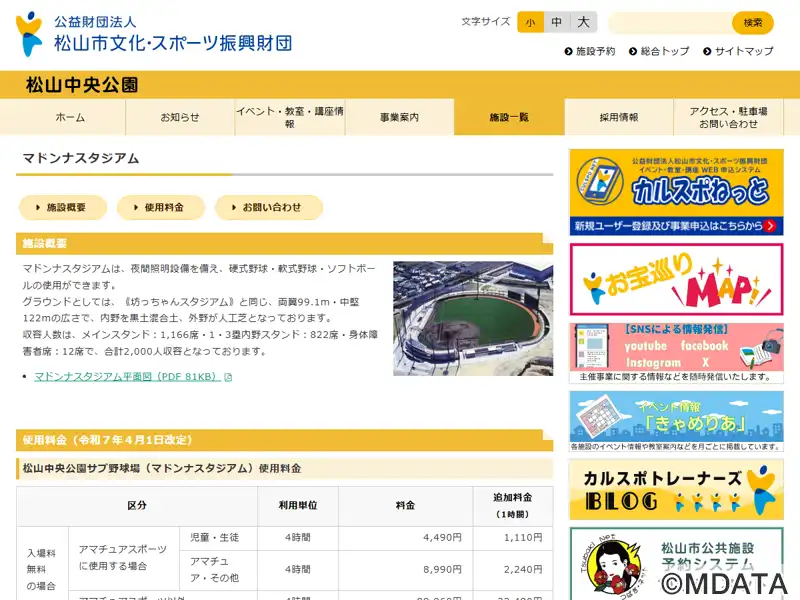Open 松山市公共施設予約システム banner
The height and width of the screenshot is (600, 800).
click(x=677, y=564)
